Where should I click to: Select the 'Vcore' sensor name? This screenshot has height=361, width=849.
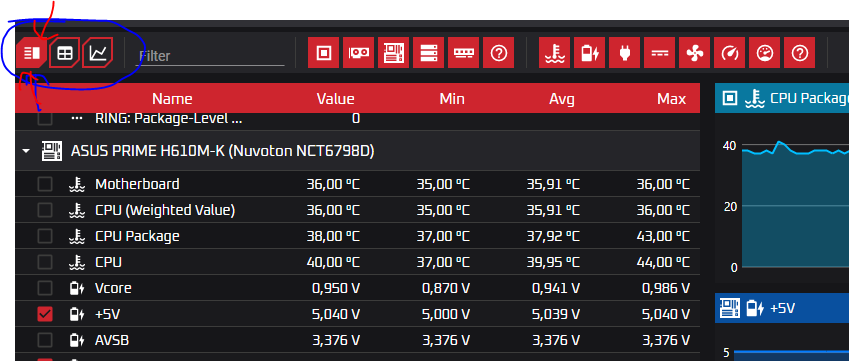[x=113, y=288]
